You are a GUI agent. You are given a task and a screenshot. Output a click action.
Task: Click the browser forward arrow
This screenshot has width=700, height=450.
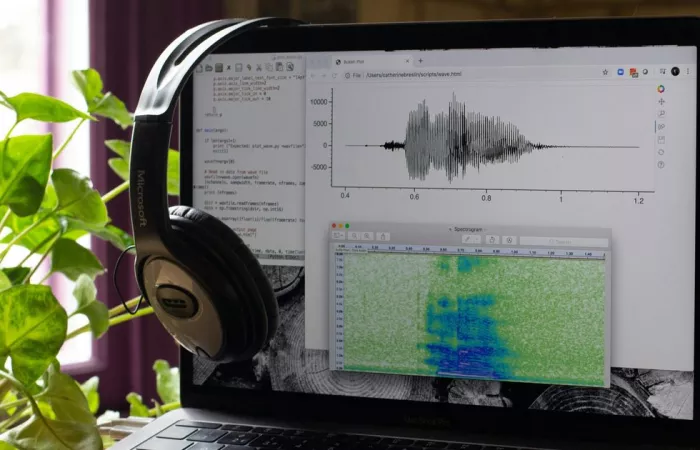point(324,75)
